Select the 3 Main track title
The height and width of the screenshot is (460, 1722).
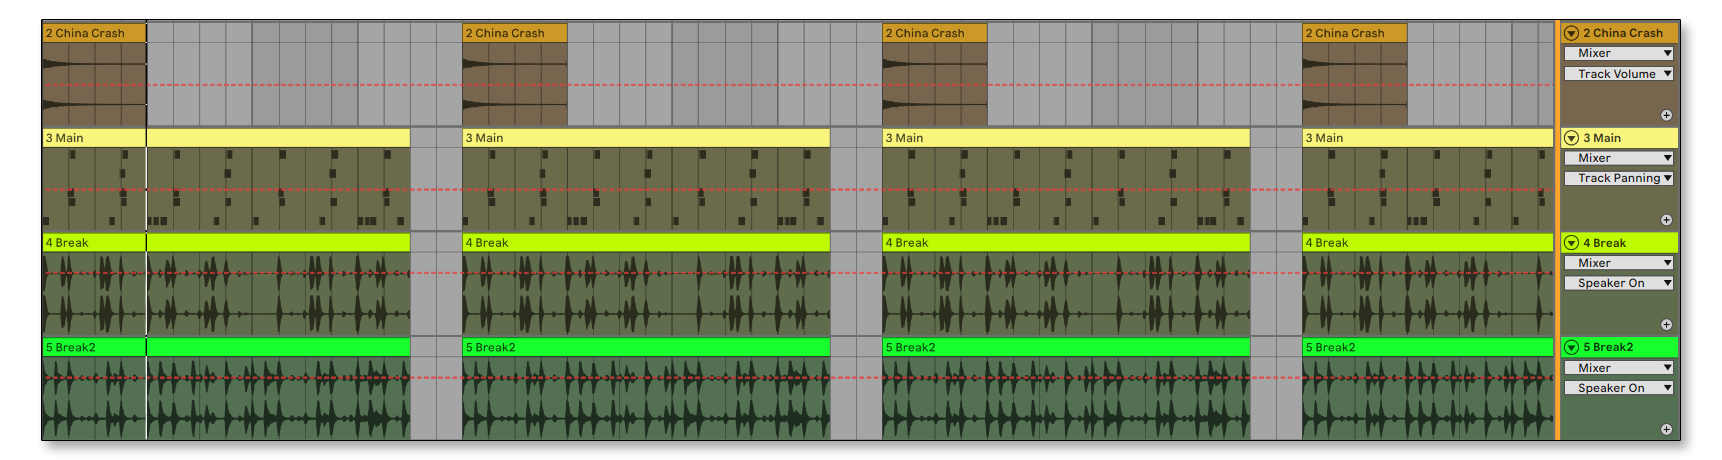pyautogui.click(x=1625, y=138)
